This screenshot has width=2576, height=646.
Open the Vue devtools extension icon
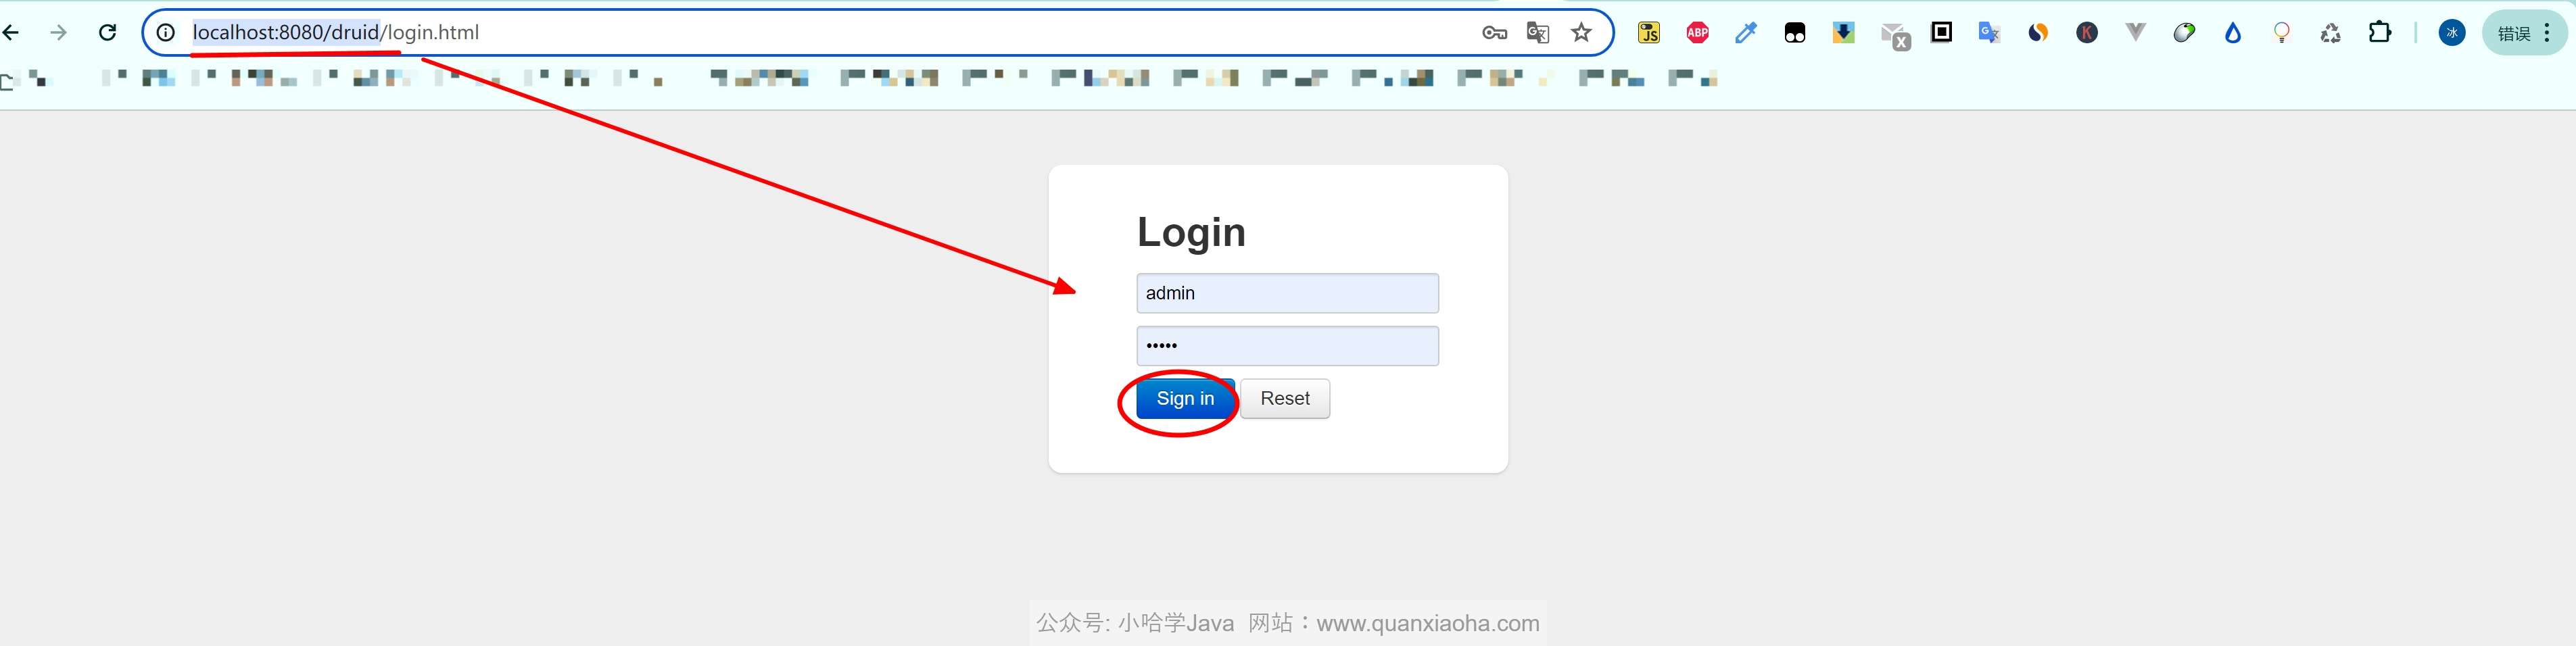(2135, 33)
